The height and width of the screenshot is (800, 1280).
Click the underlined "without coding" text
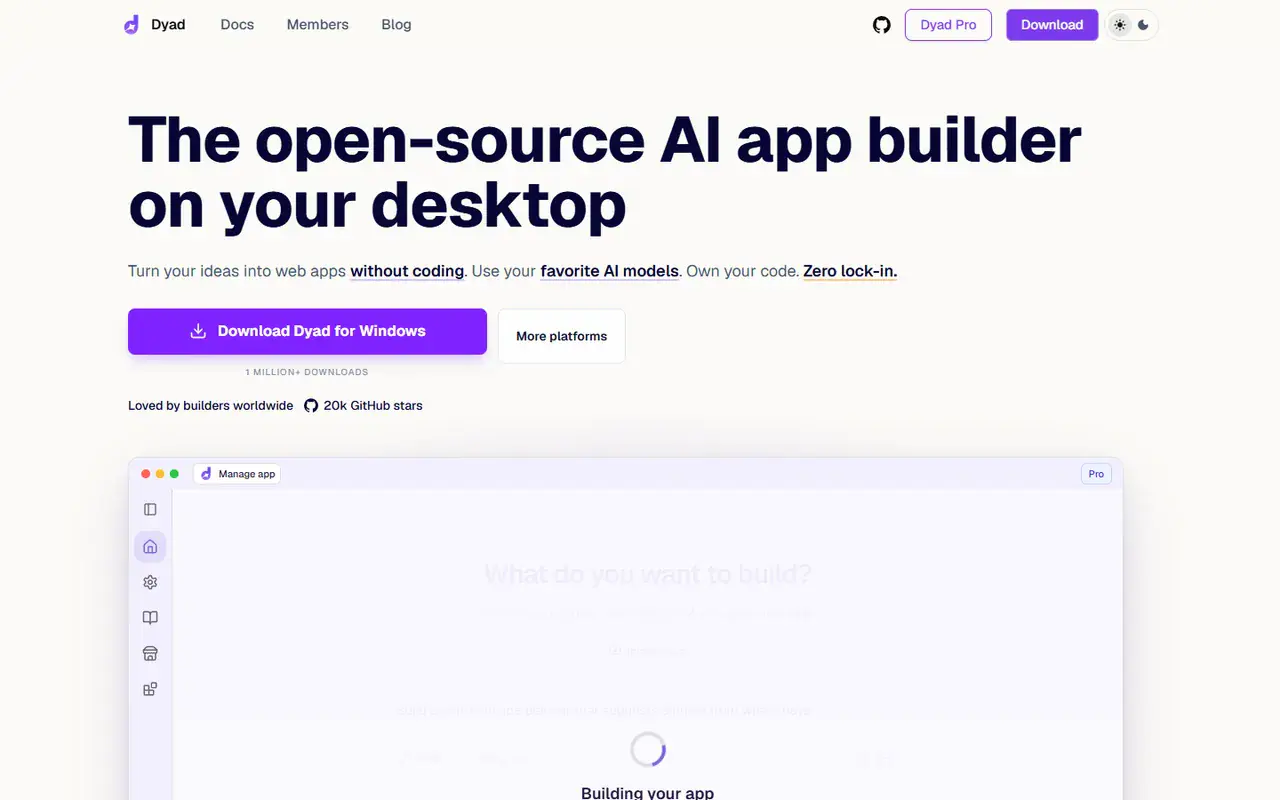(x=407, y=271)
